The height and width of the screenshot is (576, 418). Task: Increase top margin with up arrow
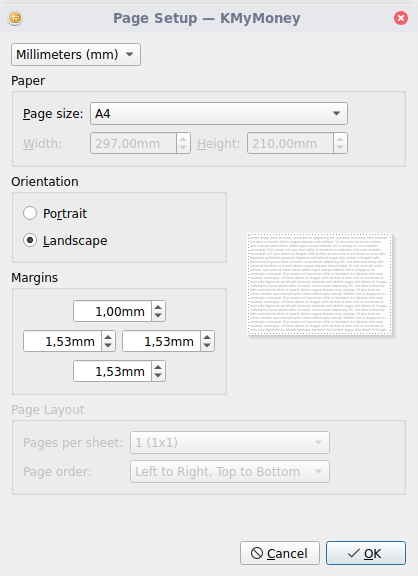[x=158, y=307]
